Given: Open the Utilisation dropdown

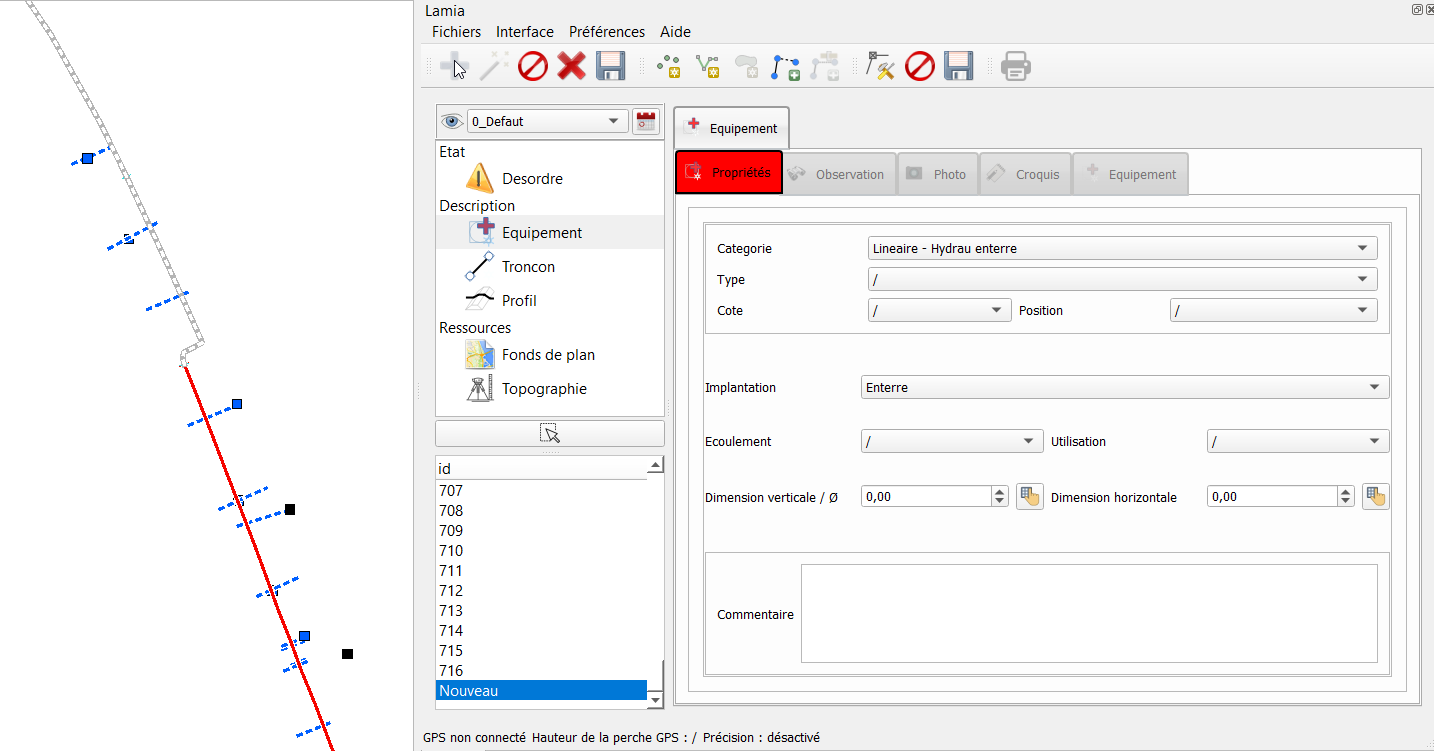Looking at the screenshot, I should coord(1298,441).
